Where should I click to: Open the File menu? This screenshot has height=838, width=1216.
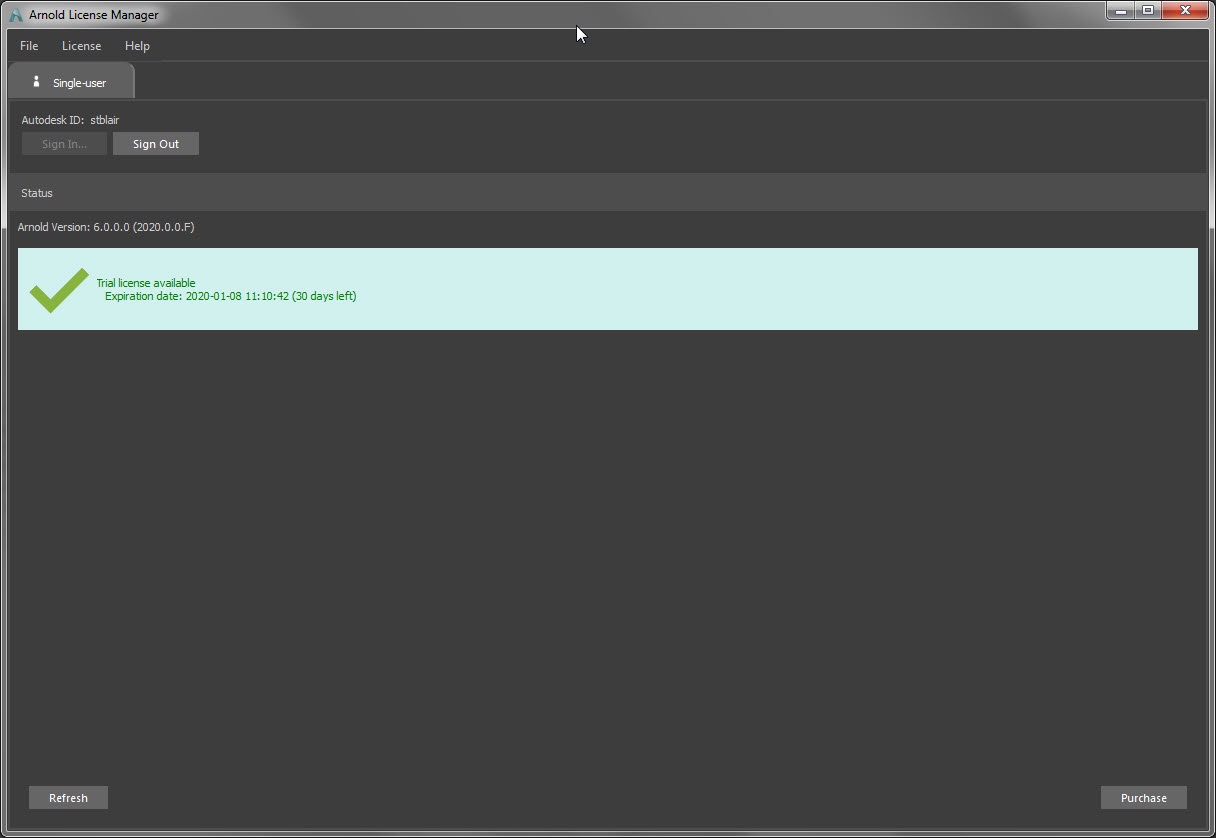click(x=29, y=46)
